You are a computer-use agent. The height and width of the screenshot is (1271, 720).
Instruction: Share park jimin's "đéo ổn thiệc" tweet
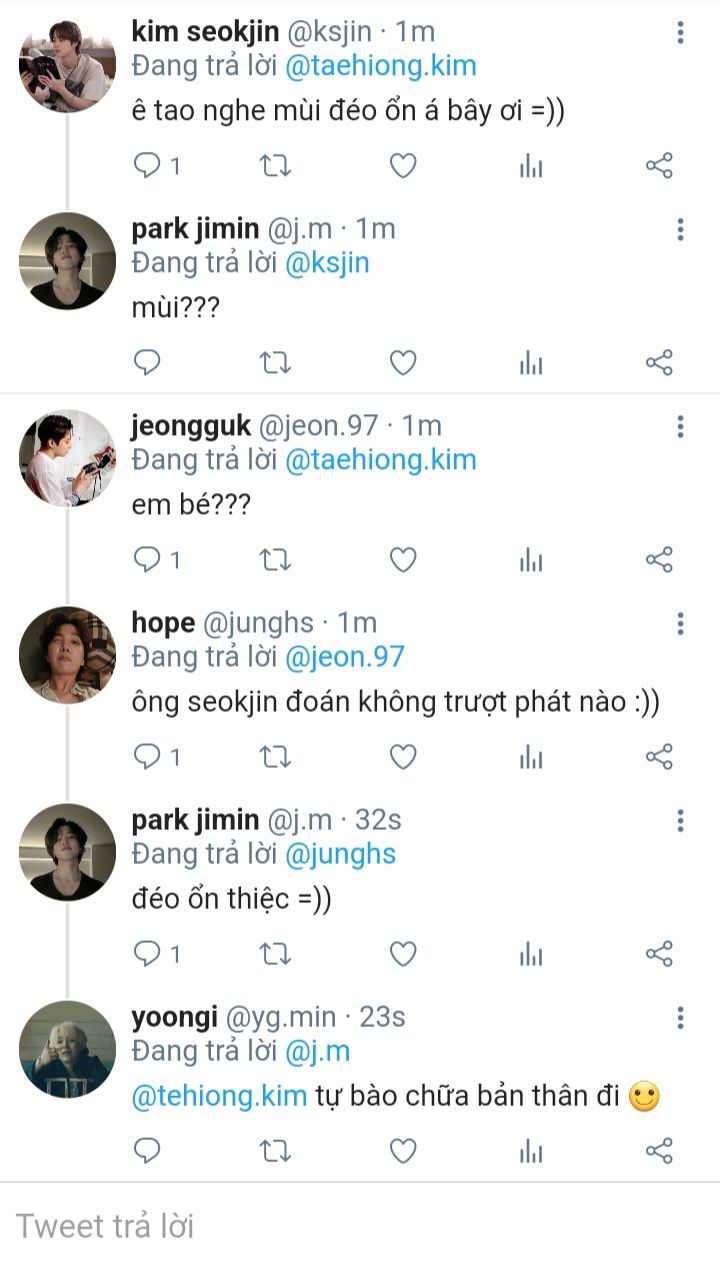pos(659,954)
